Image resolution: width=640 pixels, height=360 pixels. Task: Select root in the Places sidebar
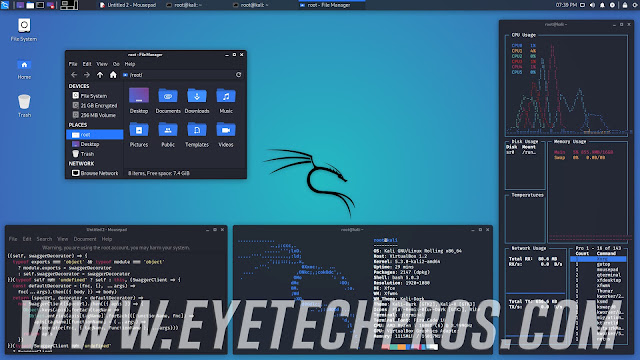pos(95,134)
